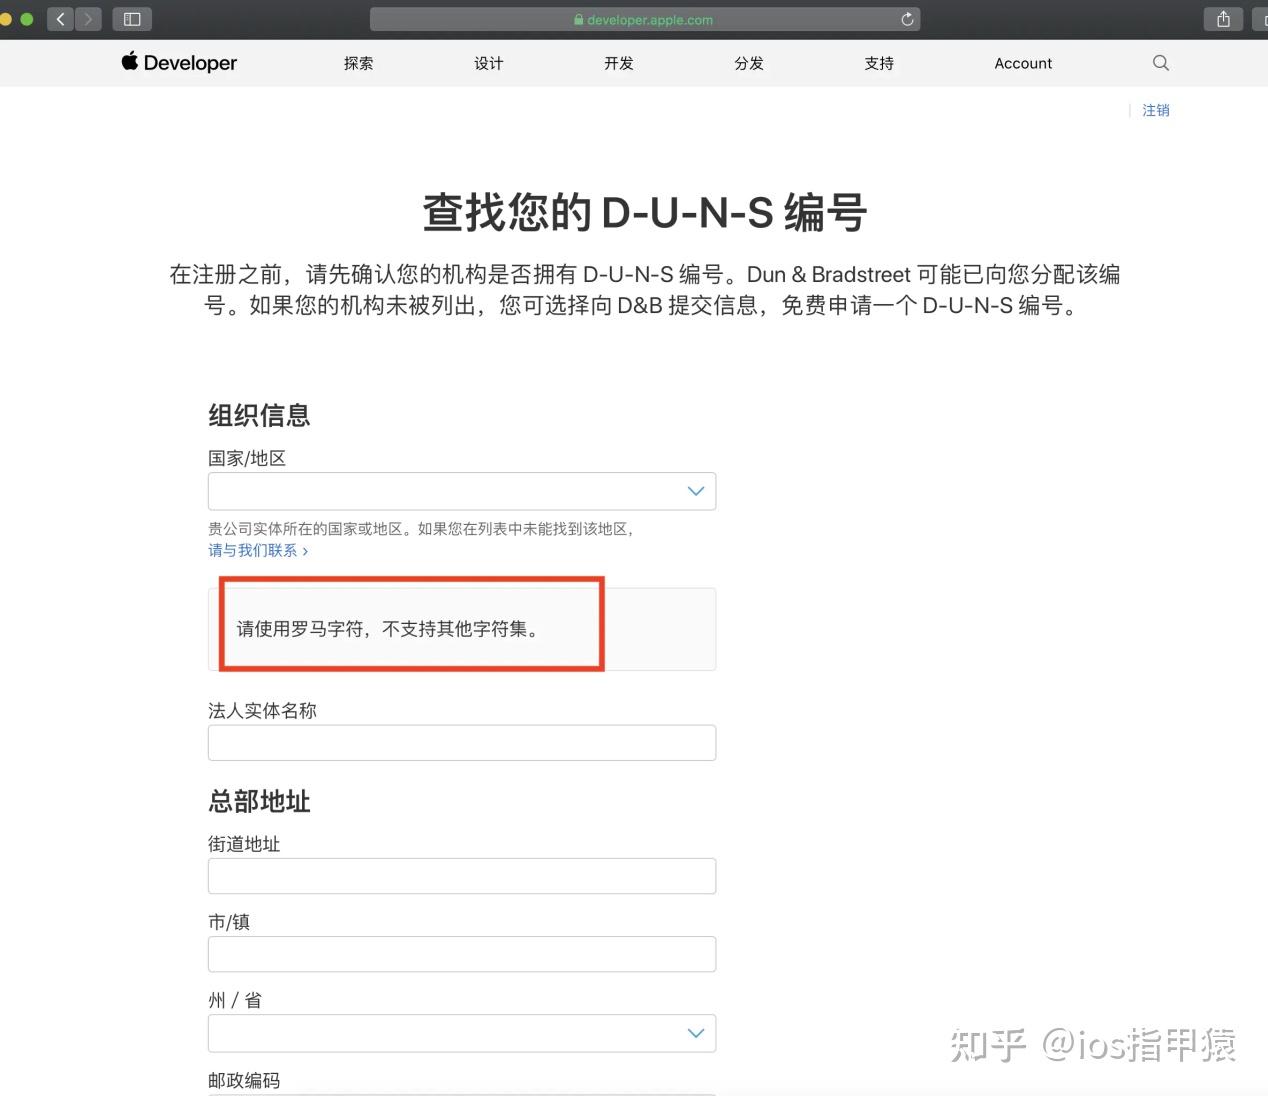Click the 邮政编码 field label
Image resolution: width=1268 pixels, height=1096 pixels.
[244, 1080]
